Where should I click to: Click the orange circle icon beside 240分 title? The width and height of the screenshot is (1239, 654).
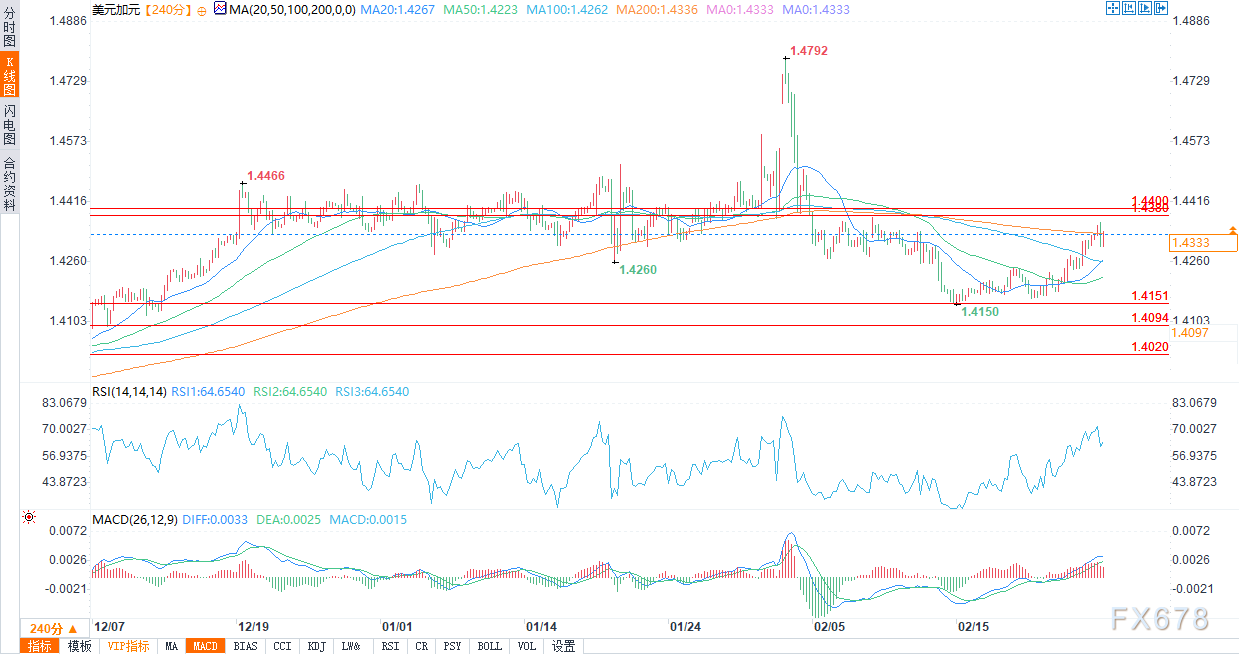pyautogui.click(x=202, y=10)
